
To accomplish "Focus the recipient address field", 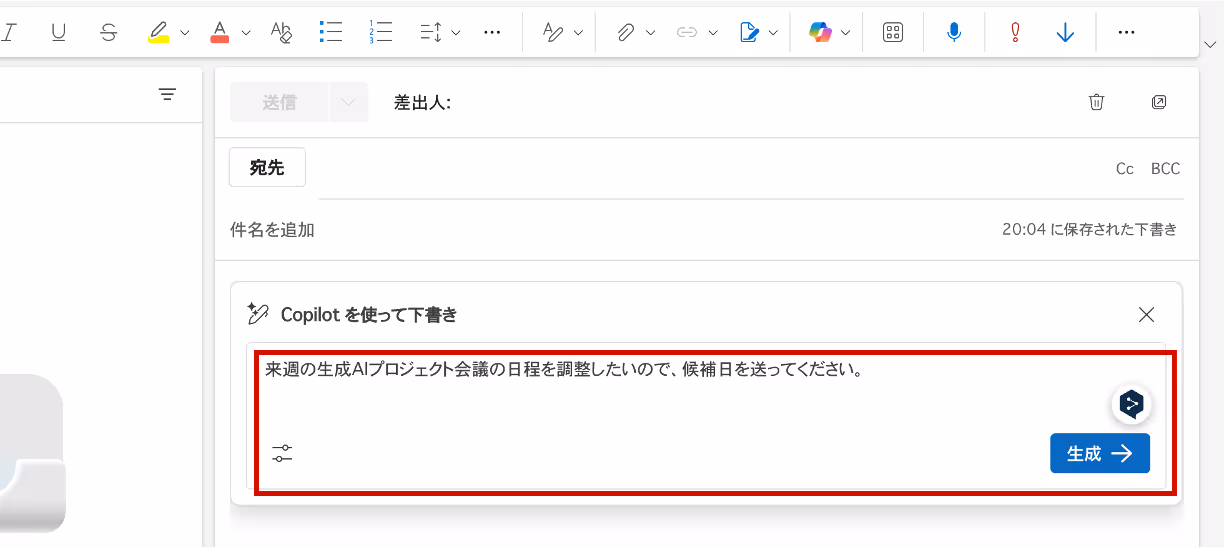I will [x=710, y=169].
